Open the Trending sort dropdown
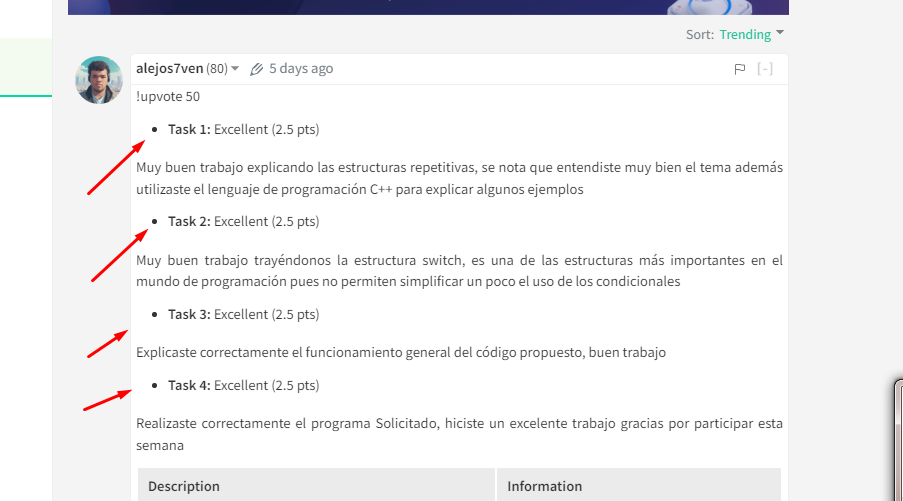Viewport: 903px width, 501px height. click(752, 34)
